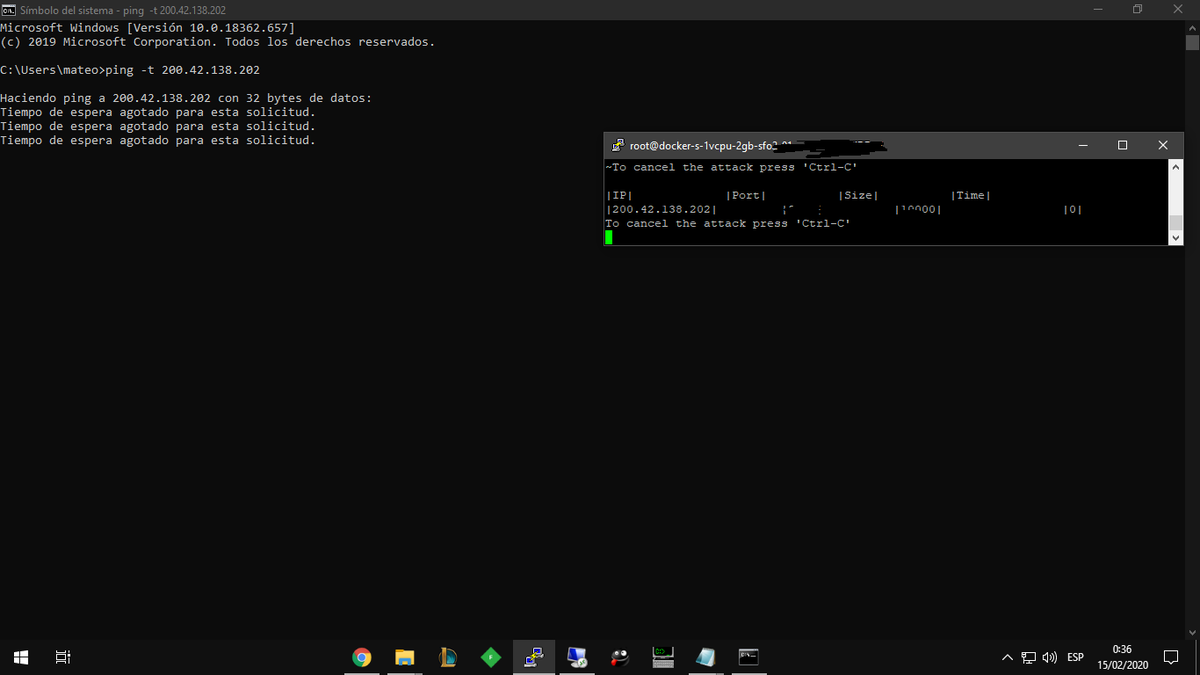Open the Windows Start menu
This screenshot has width=1200, height=675.
pyautogui.click(x=21, y=657)
